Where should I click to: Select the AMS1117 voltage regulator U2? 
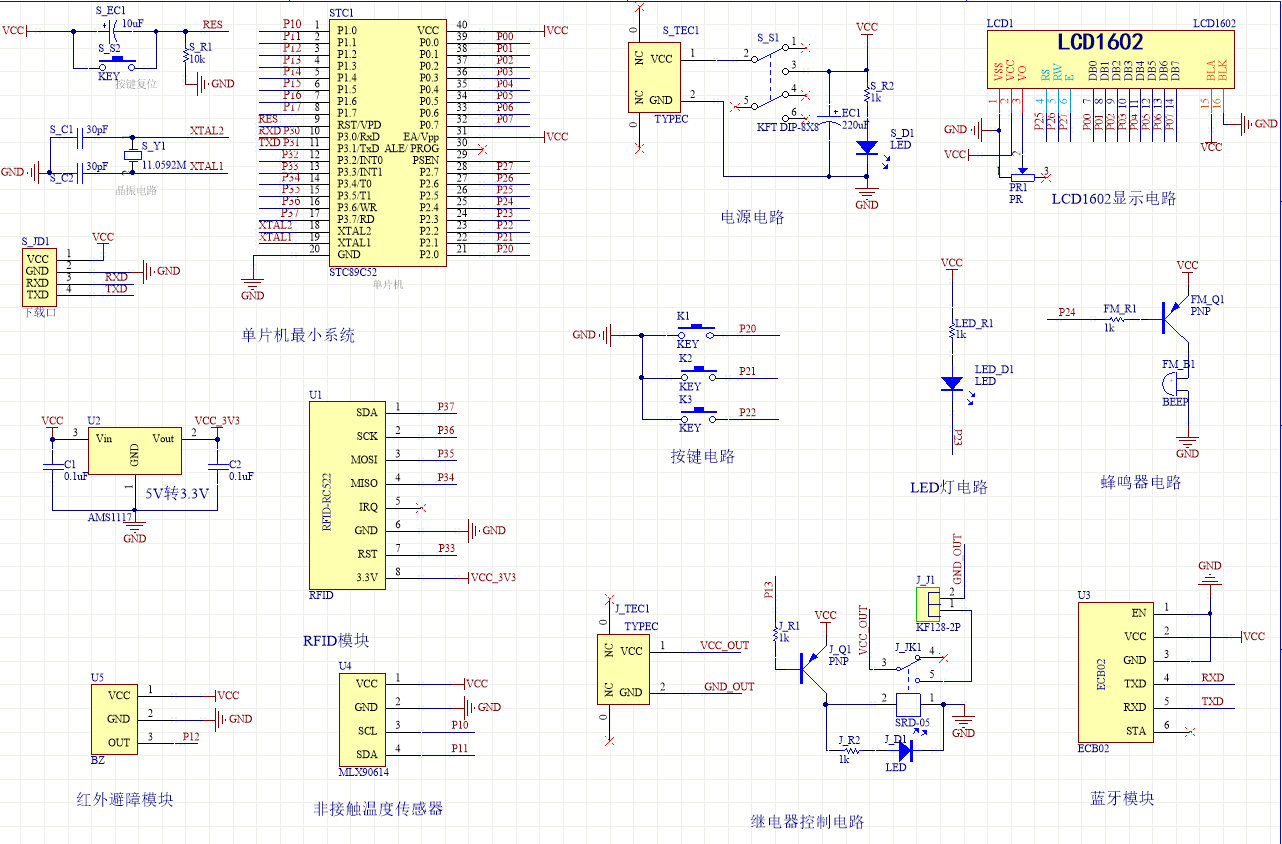click(134, 451)
